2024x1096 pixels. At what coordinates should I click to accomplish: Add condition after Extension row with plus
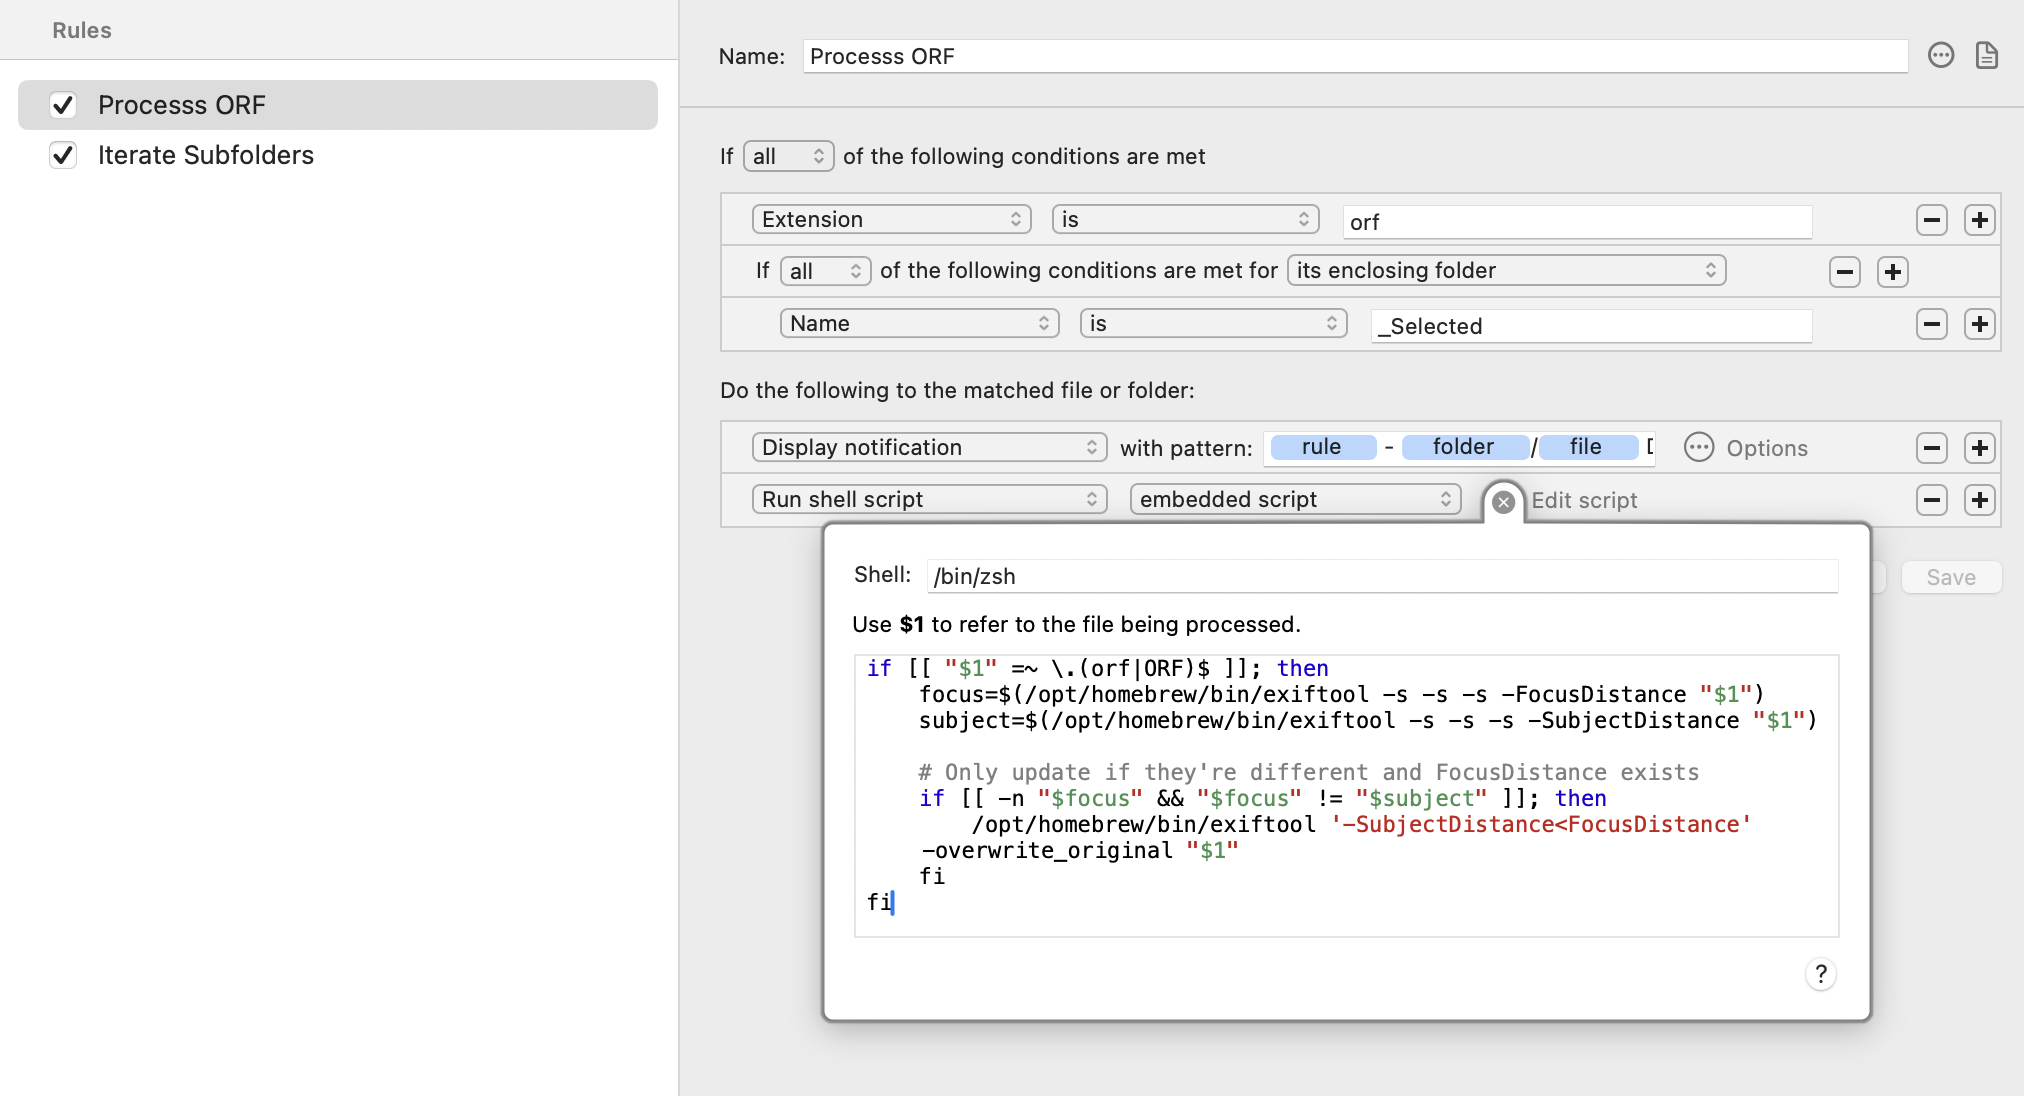point(1979,220)
